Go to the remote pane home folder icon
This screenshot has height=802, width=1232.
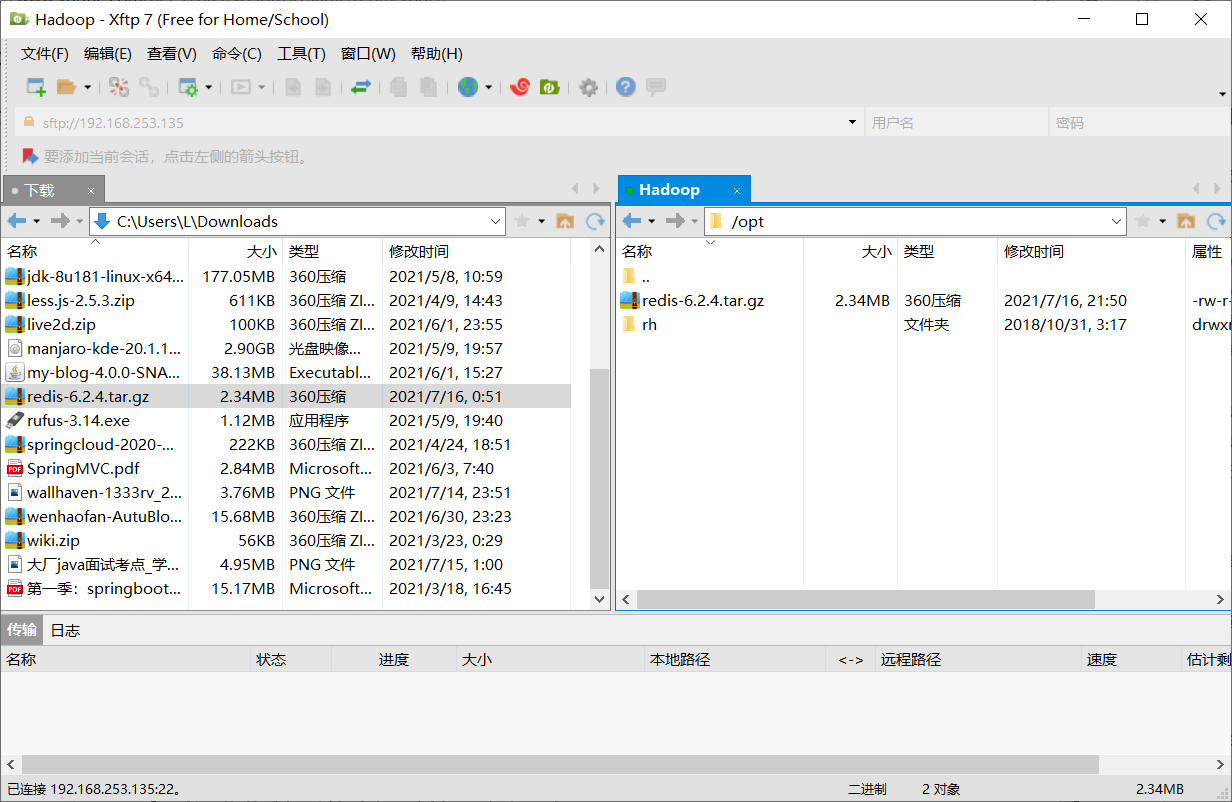[x=1186, y=221]
